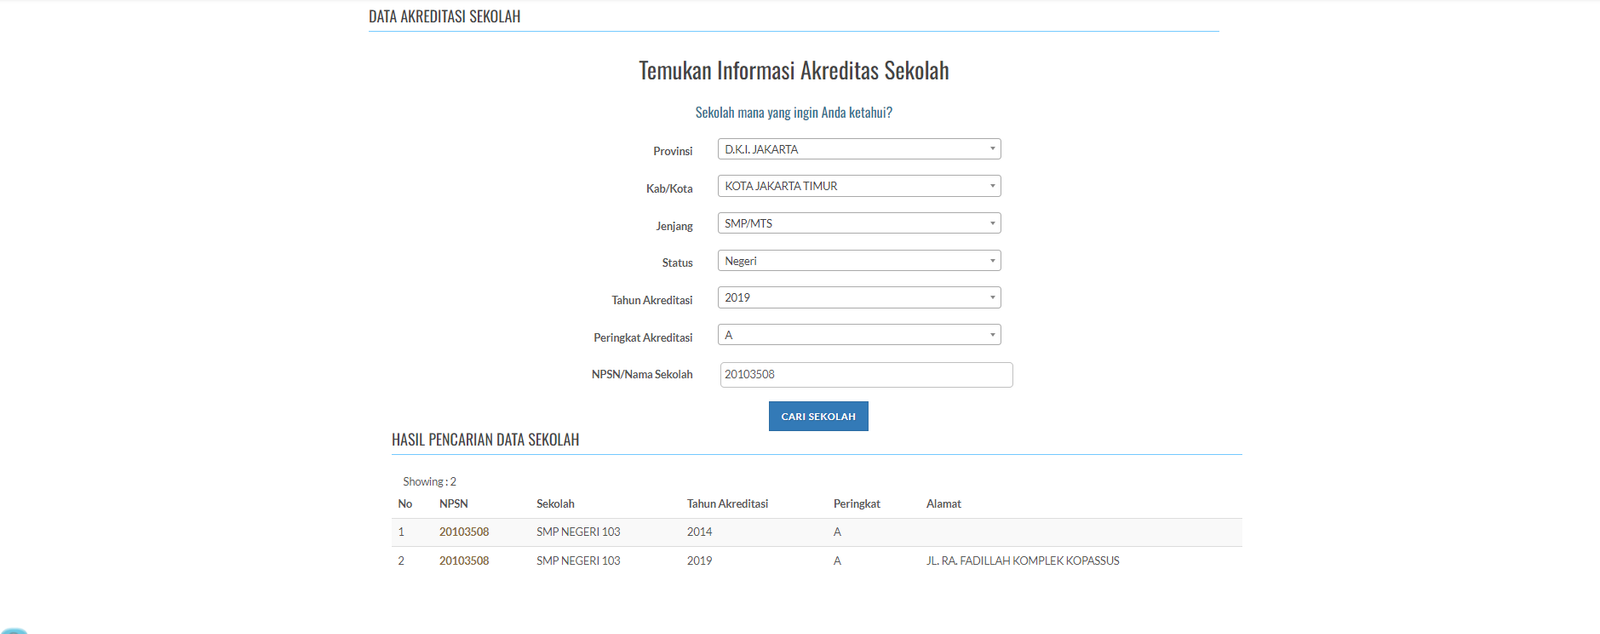Open the Provinsi dropdown showing D.K.I. JAKARTA
Screen dimensions: 1600x634
(858, 149)
